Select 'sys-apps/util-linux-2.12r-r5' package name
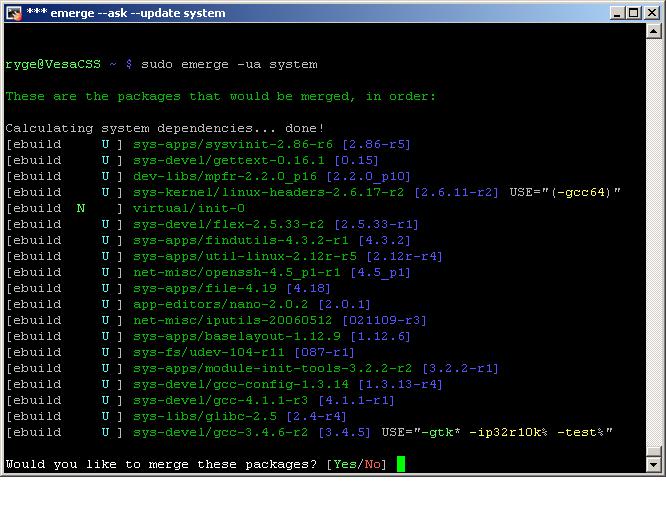Screen dimensions: 666x512 [x=245, y=256]
